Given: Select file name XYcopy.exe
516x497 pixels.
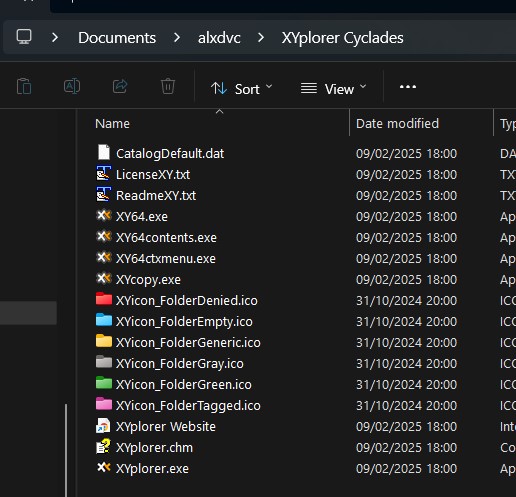Looking at the screenshot, I should tap(148, 280).
